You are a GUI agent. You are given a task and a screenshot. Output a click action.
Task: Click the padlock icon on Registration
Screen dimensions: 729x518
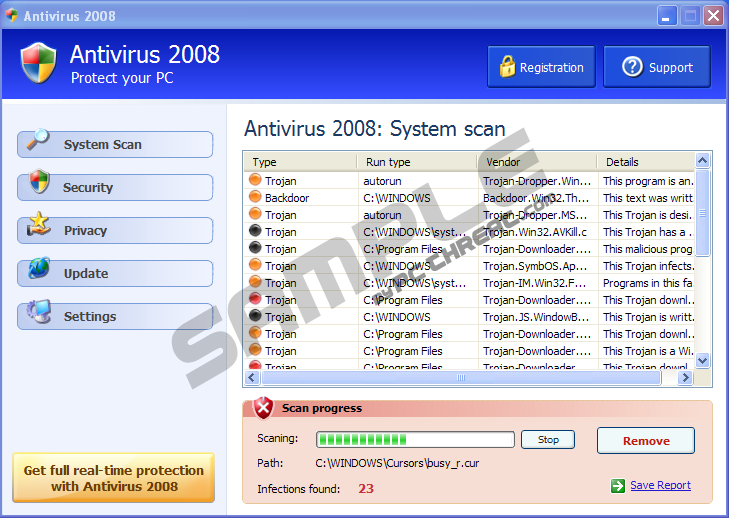click(507, 66)
